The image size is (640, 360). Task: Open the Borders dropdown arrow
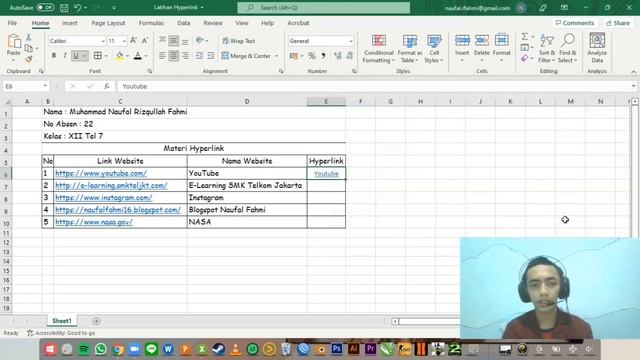coord(106,56)
